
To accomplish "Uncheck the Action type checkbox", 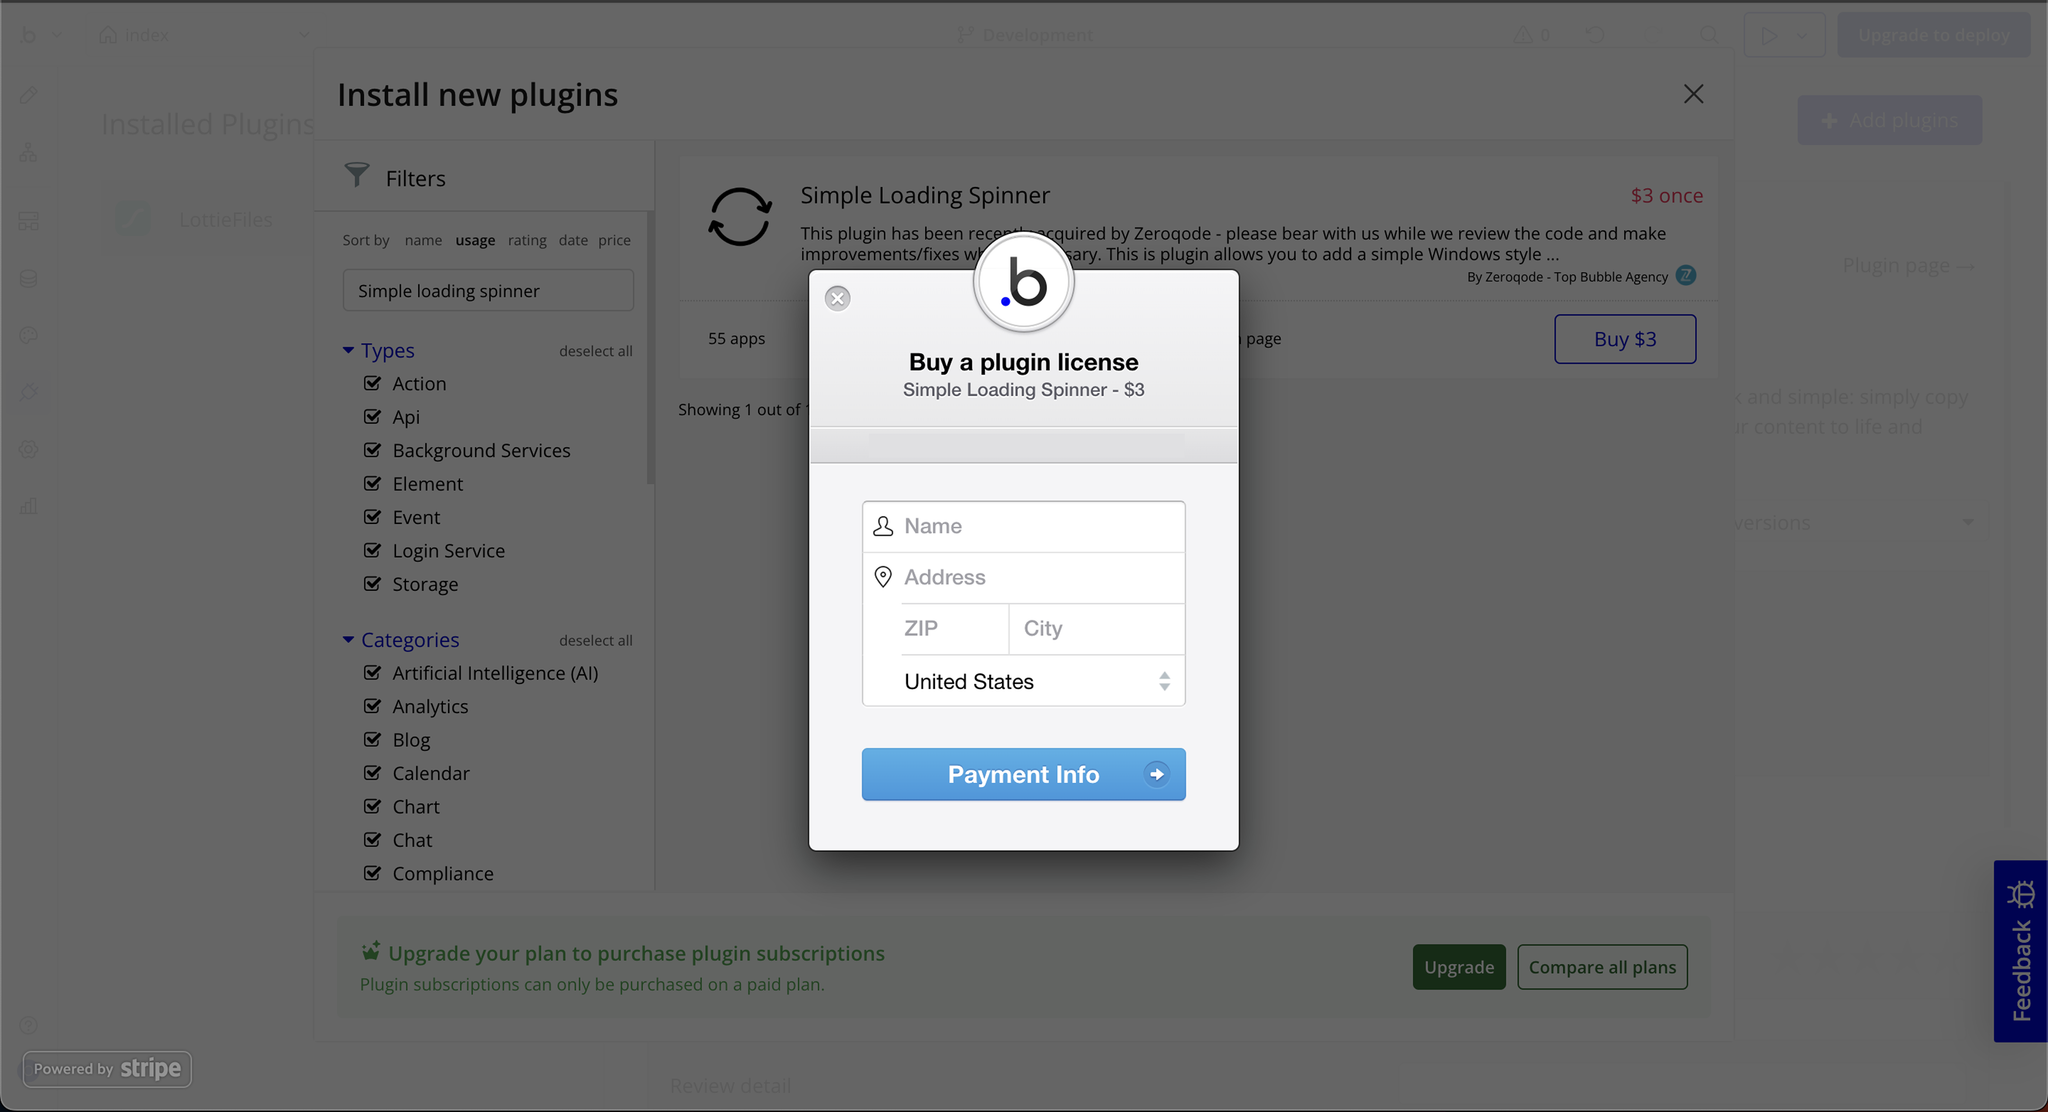I will point(373,383).
